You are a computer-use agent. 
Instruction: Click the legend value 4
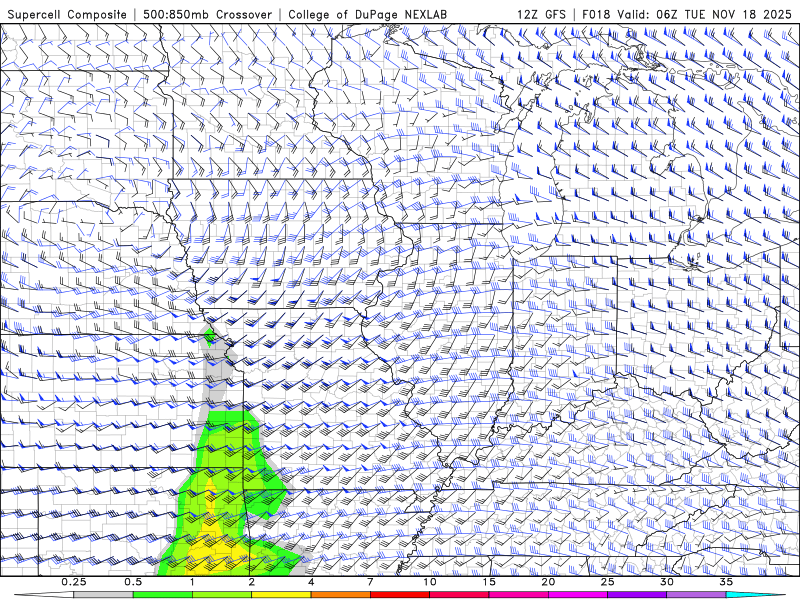311,582
